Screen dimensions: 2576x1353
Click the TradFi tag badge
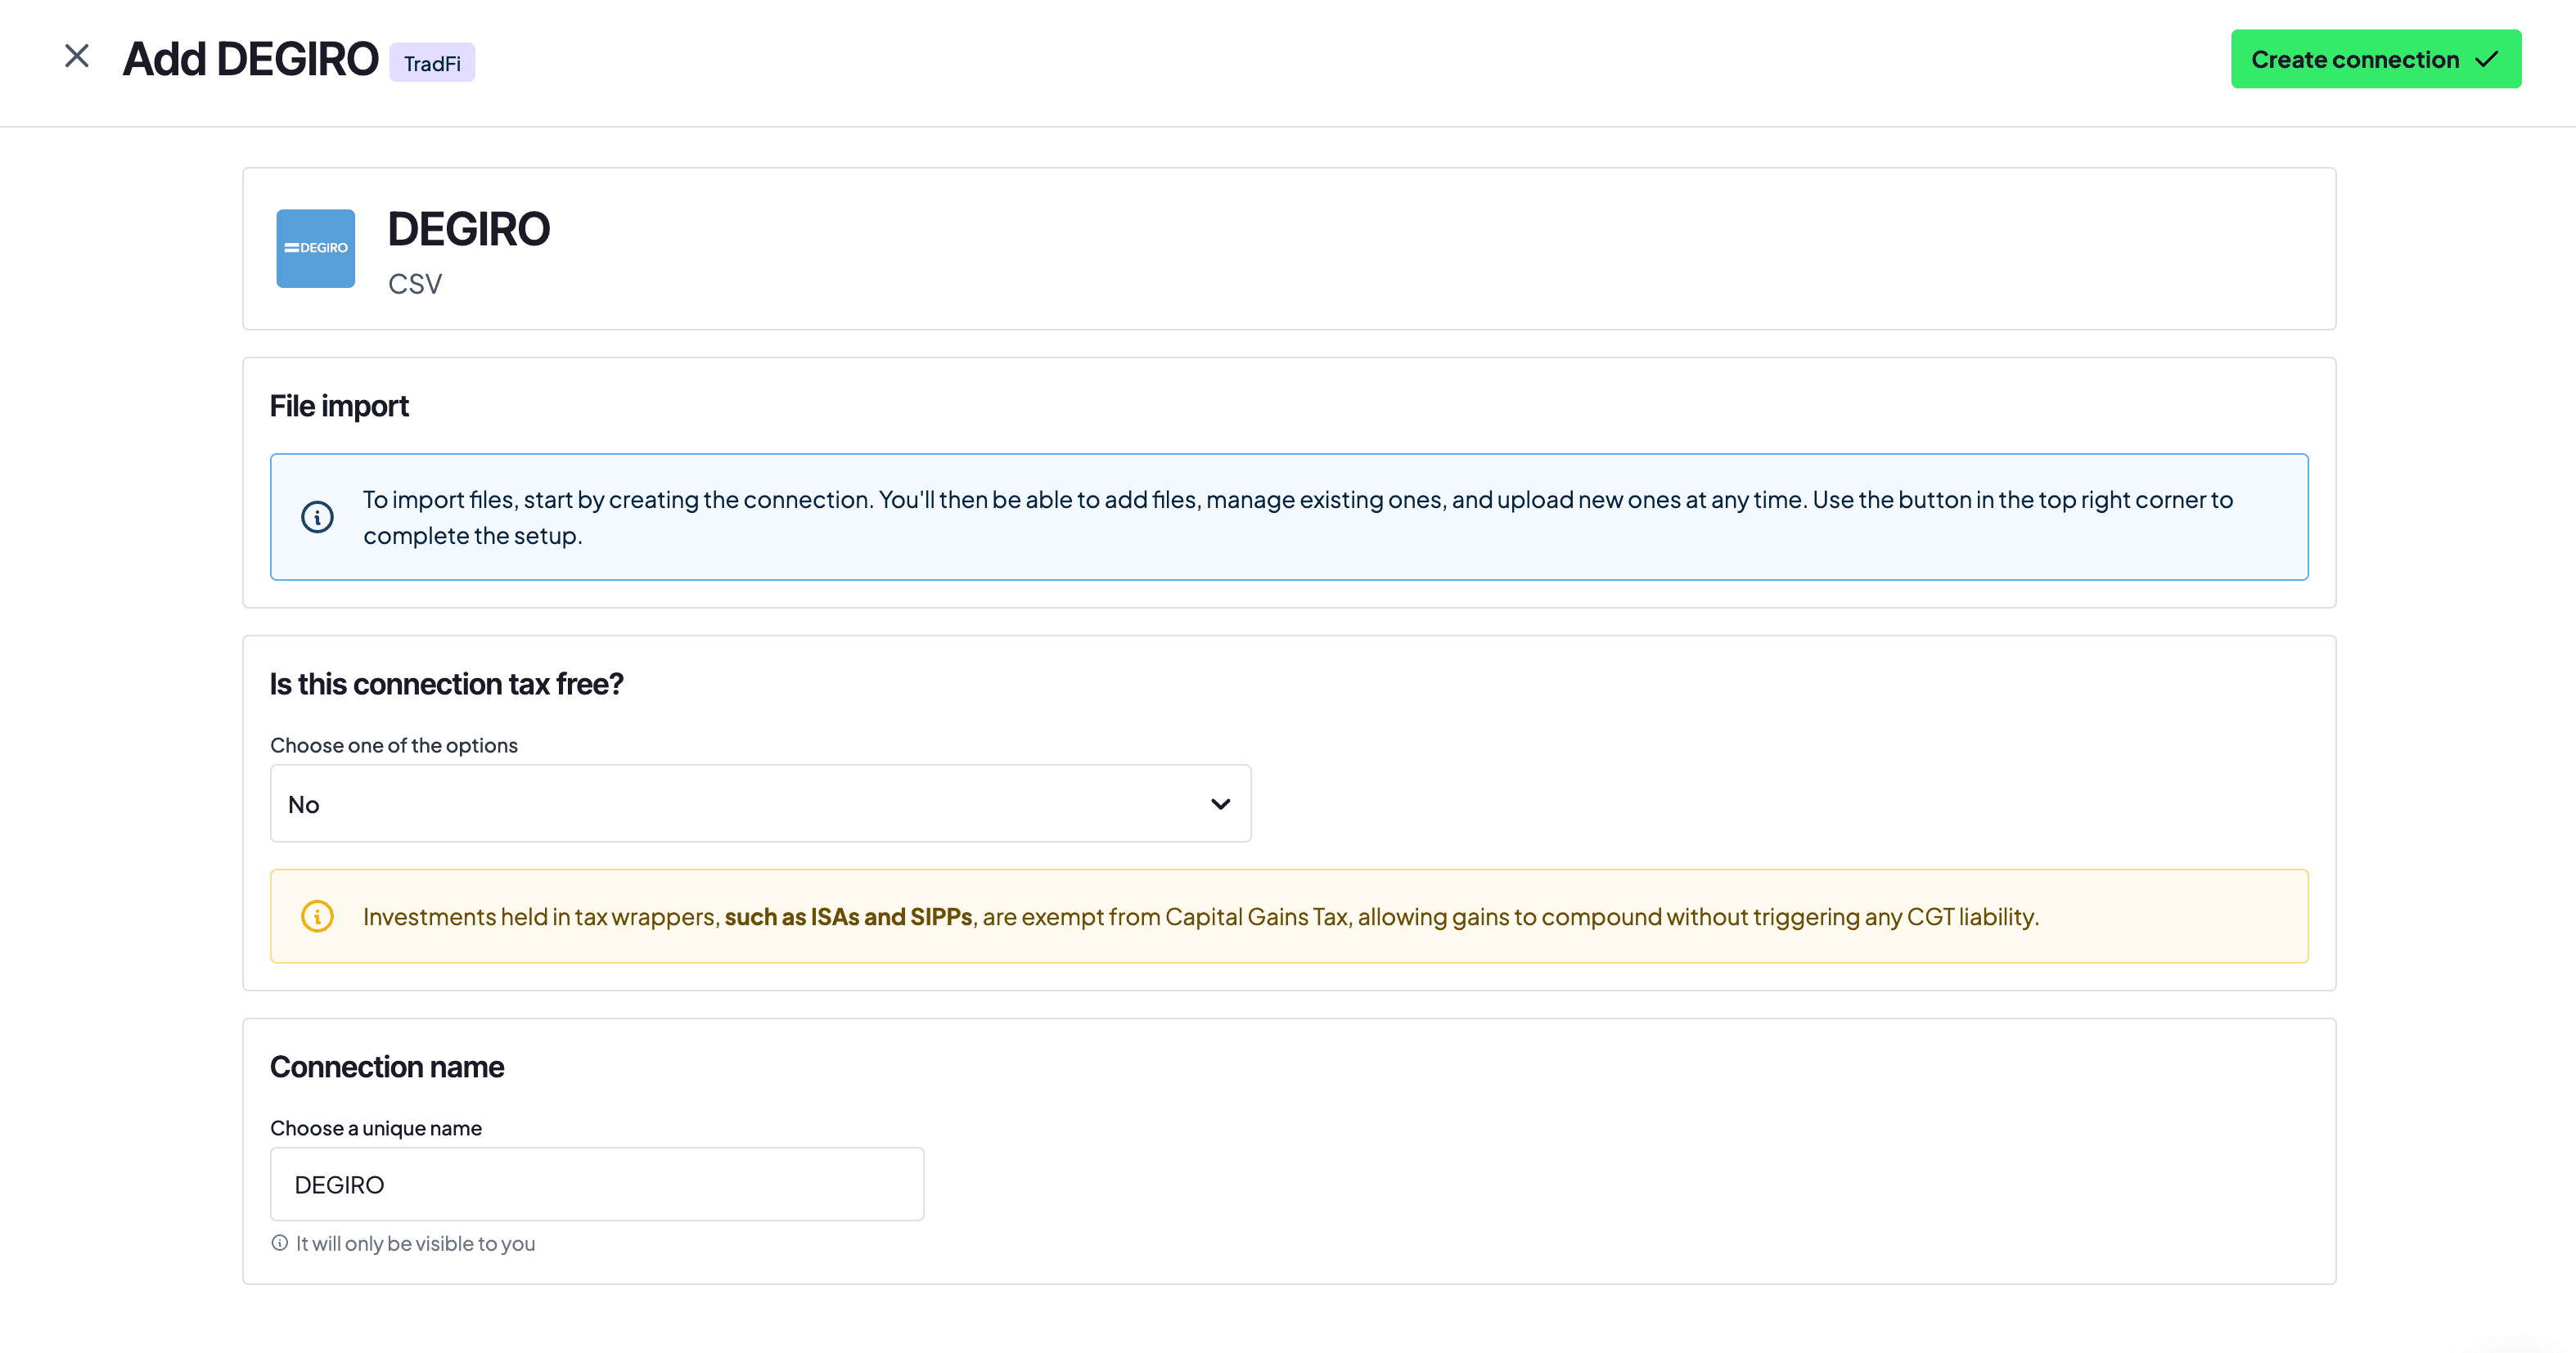432,63
